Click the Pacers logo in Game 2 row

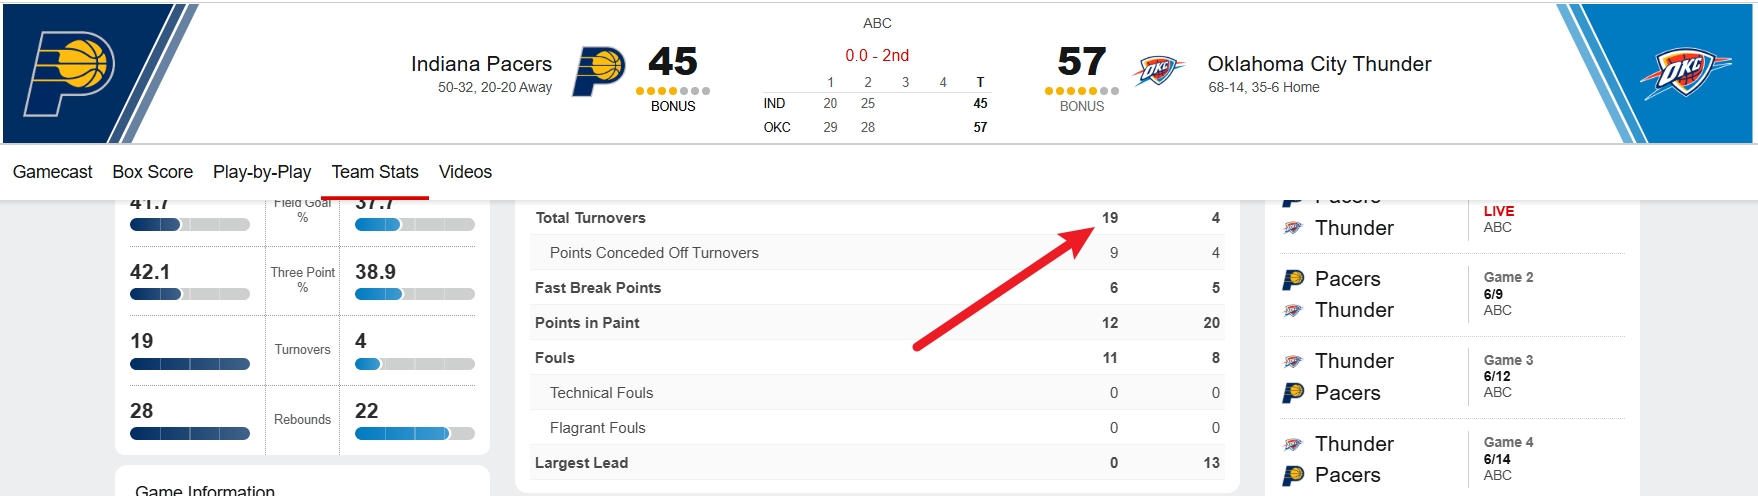pos(1293,279)
